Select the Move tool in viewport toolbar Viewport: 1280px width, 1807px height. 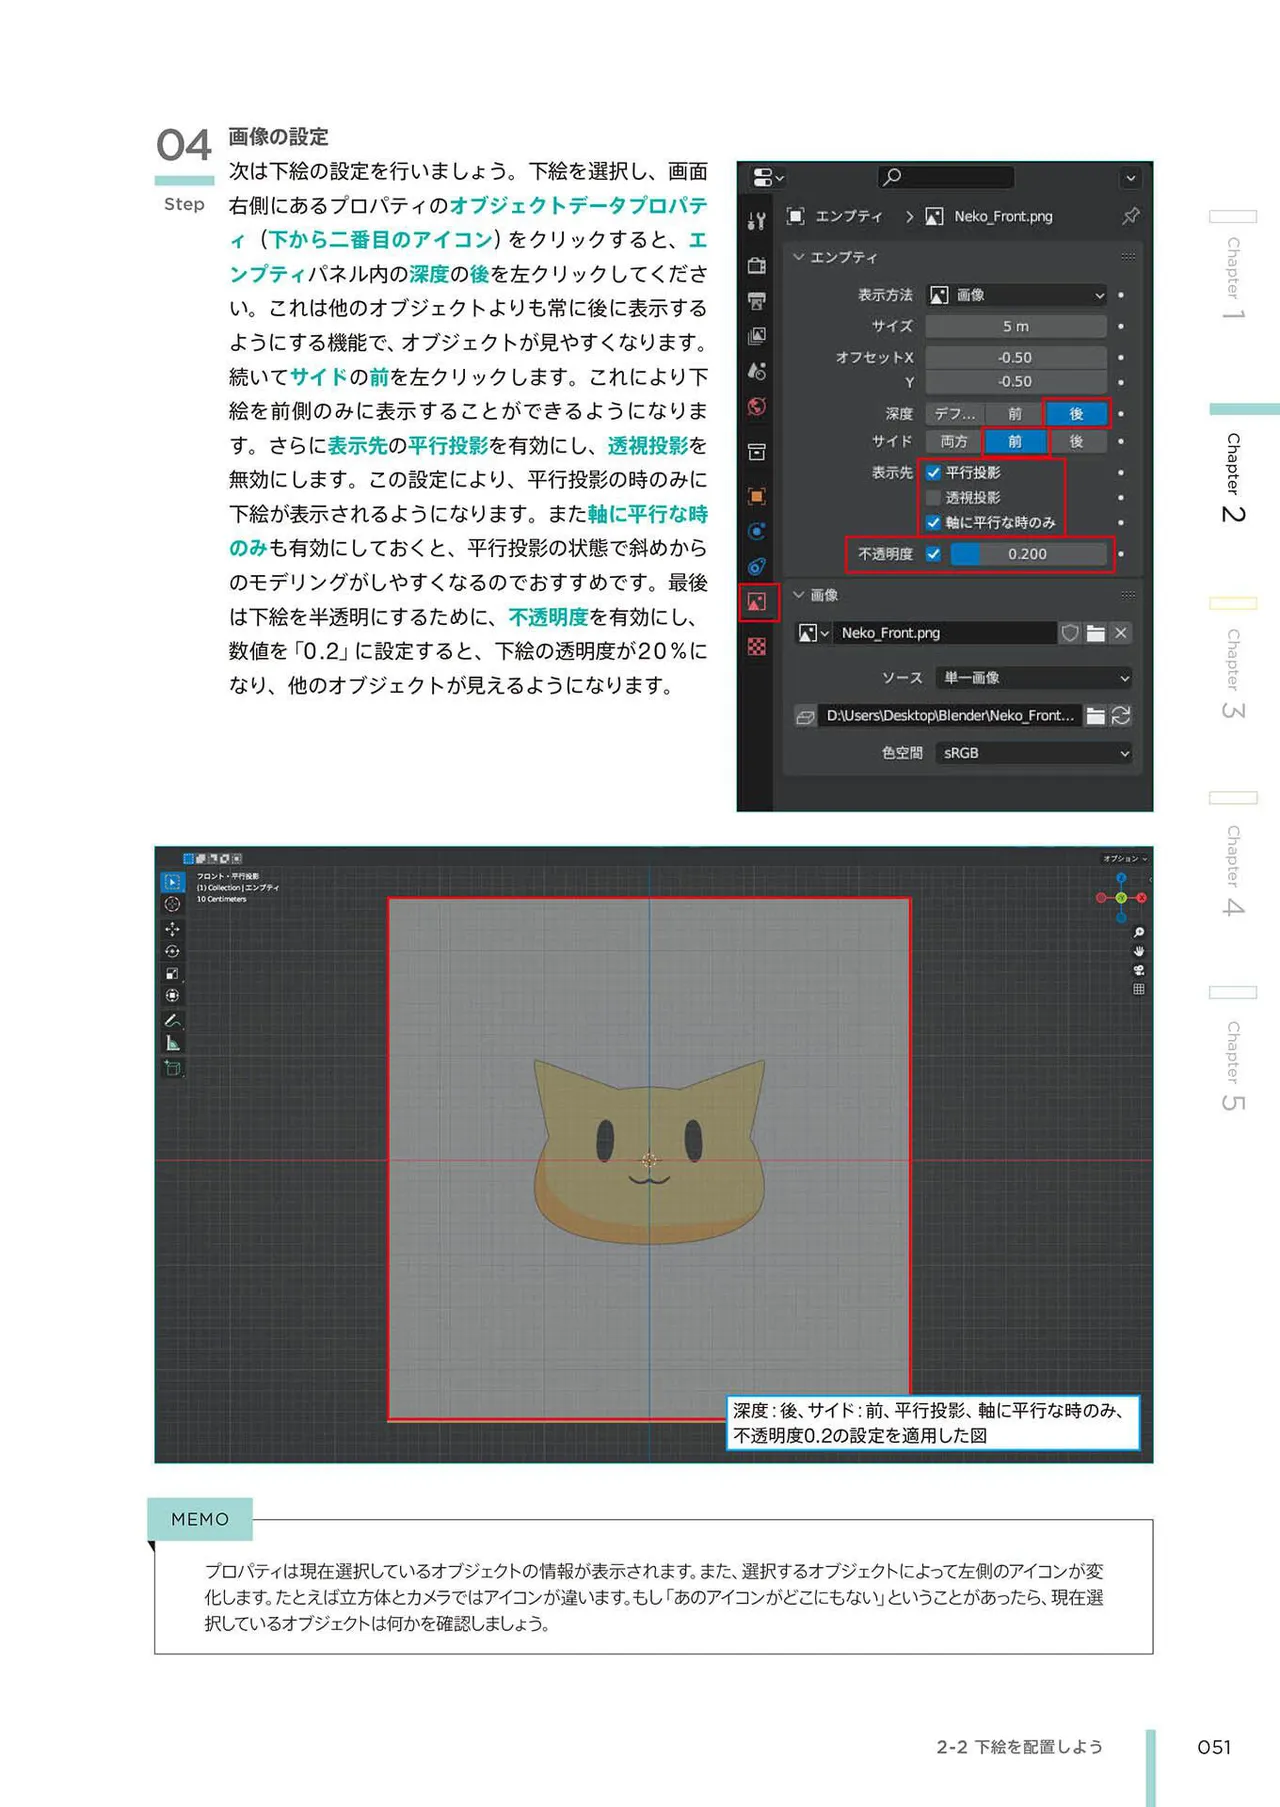[172, 929]
